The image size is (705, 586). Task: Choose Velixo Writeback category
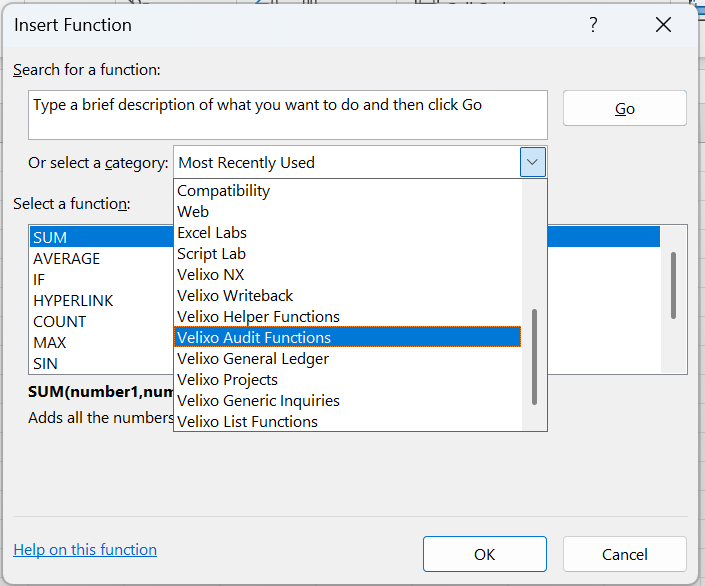pos(235,295)
